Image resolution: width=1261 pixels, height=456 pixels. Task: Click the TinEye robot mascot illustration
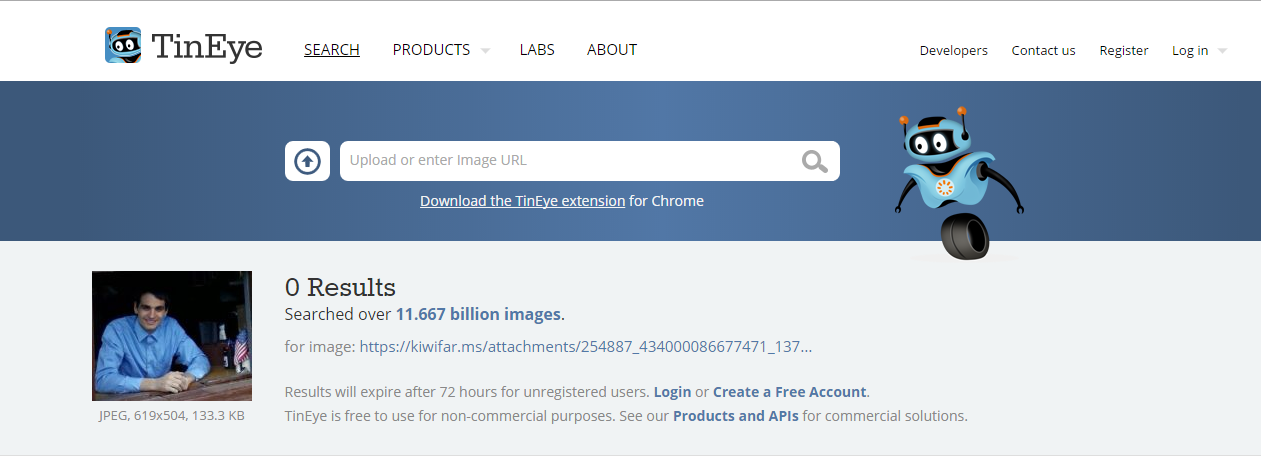tap(958, 182)
